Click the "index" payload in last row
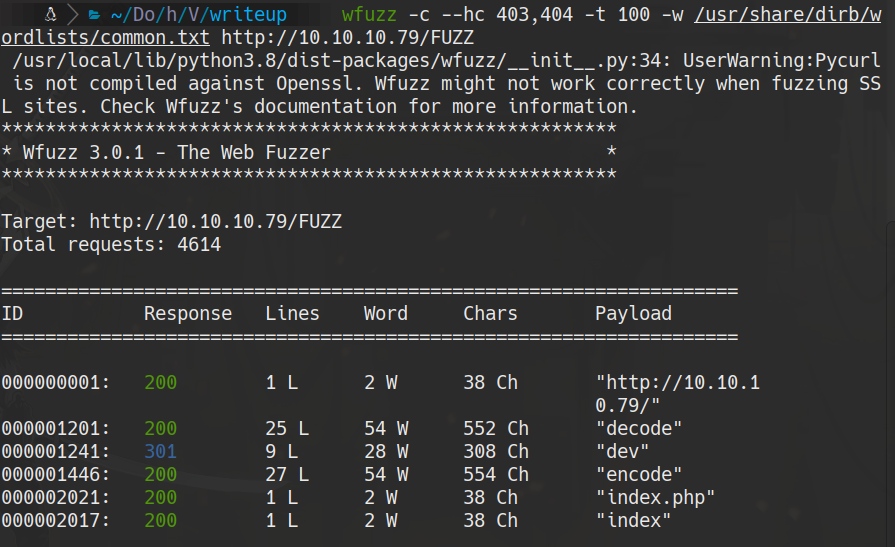The width and height of the screenshot is (895, 547). (x=633, y=521)
